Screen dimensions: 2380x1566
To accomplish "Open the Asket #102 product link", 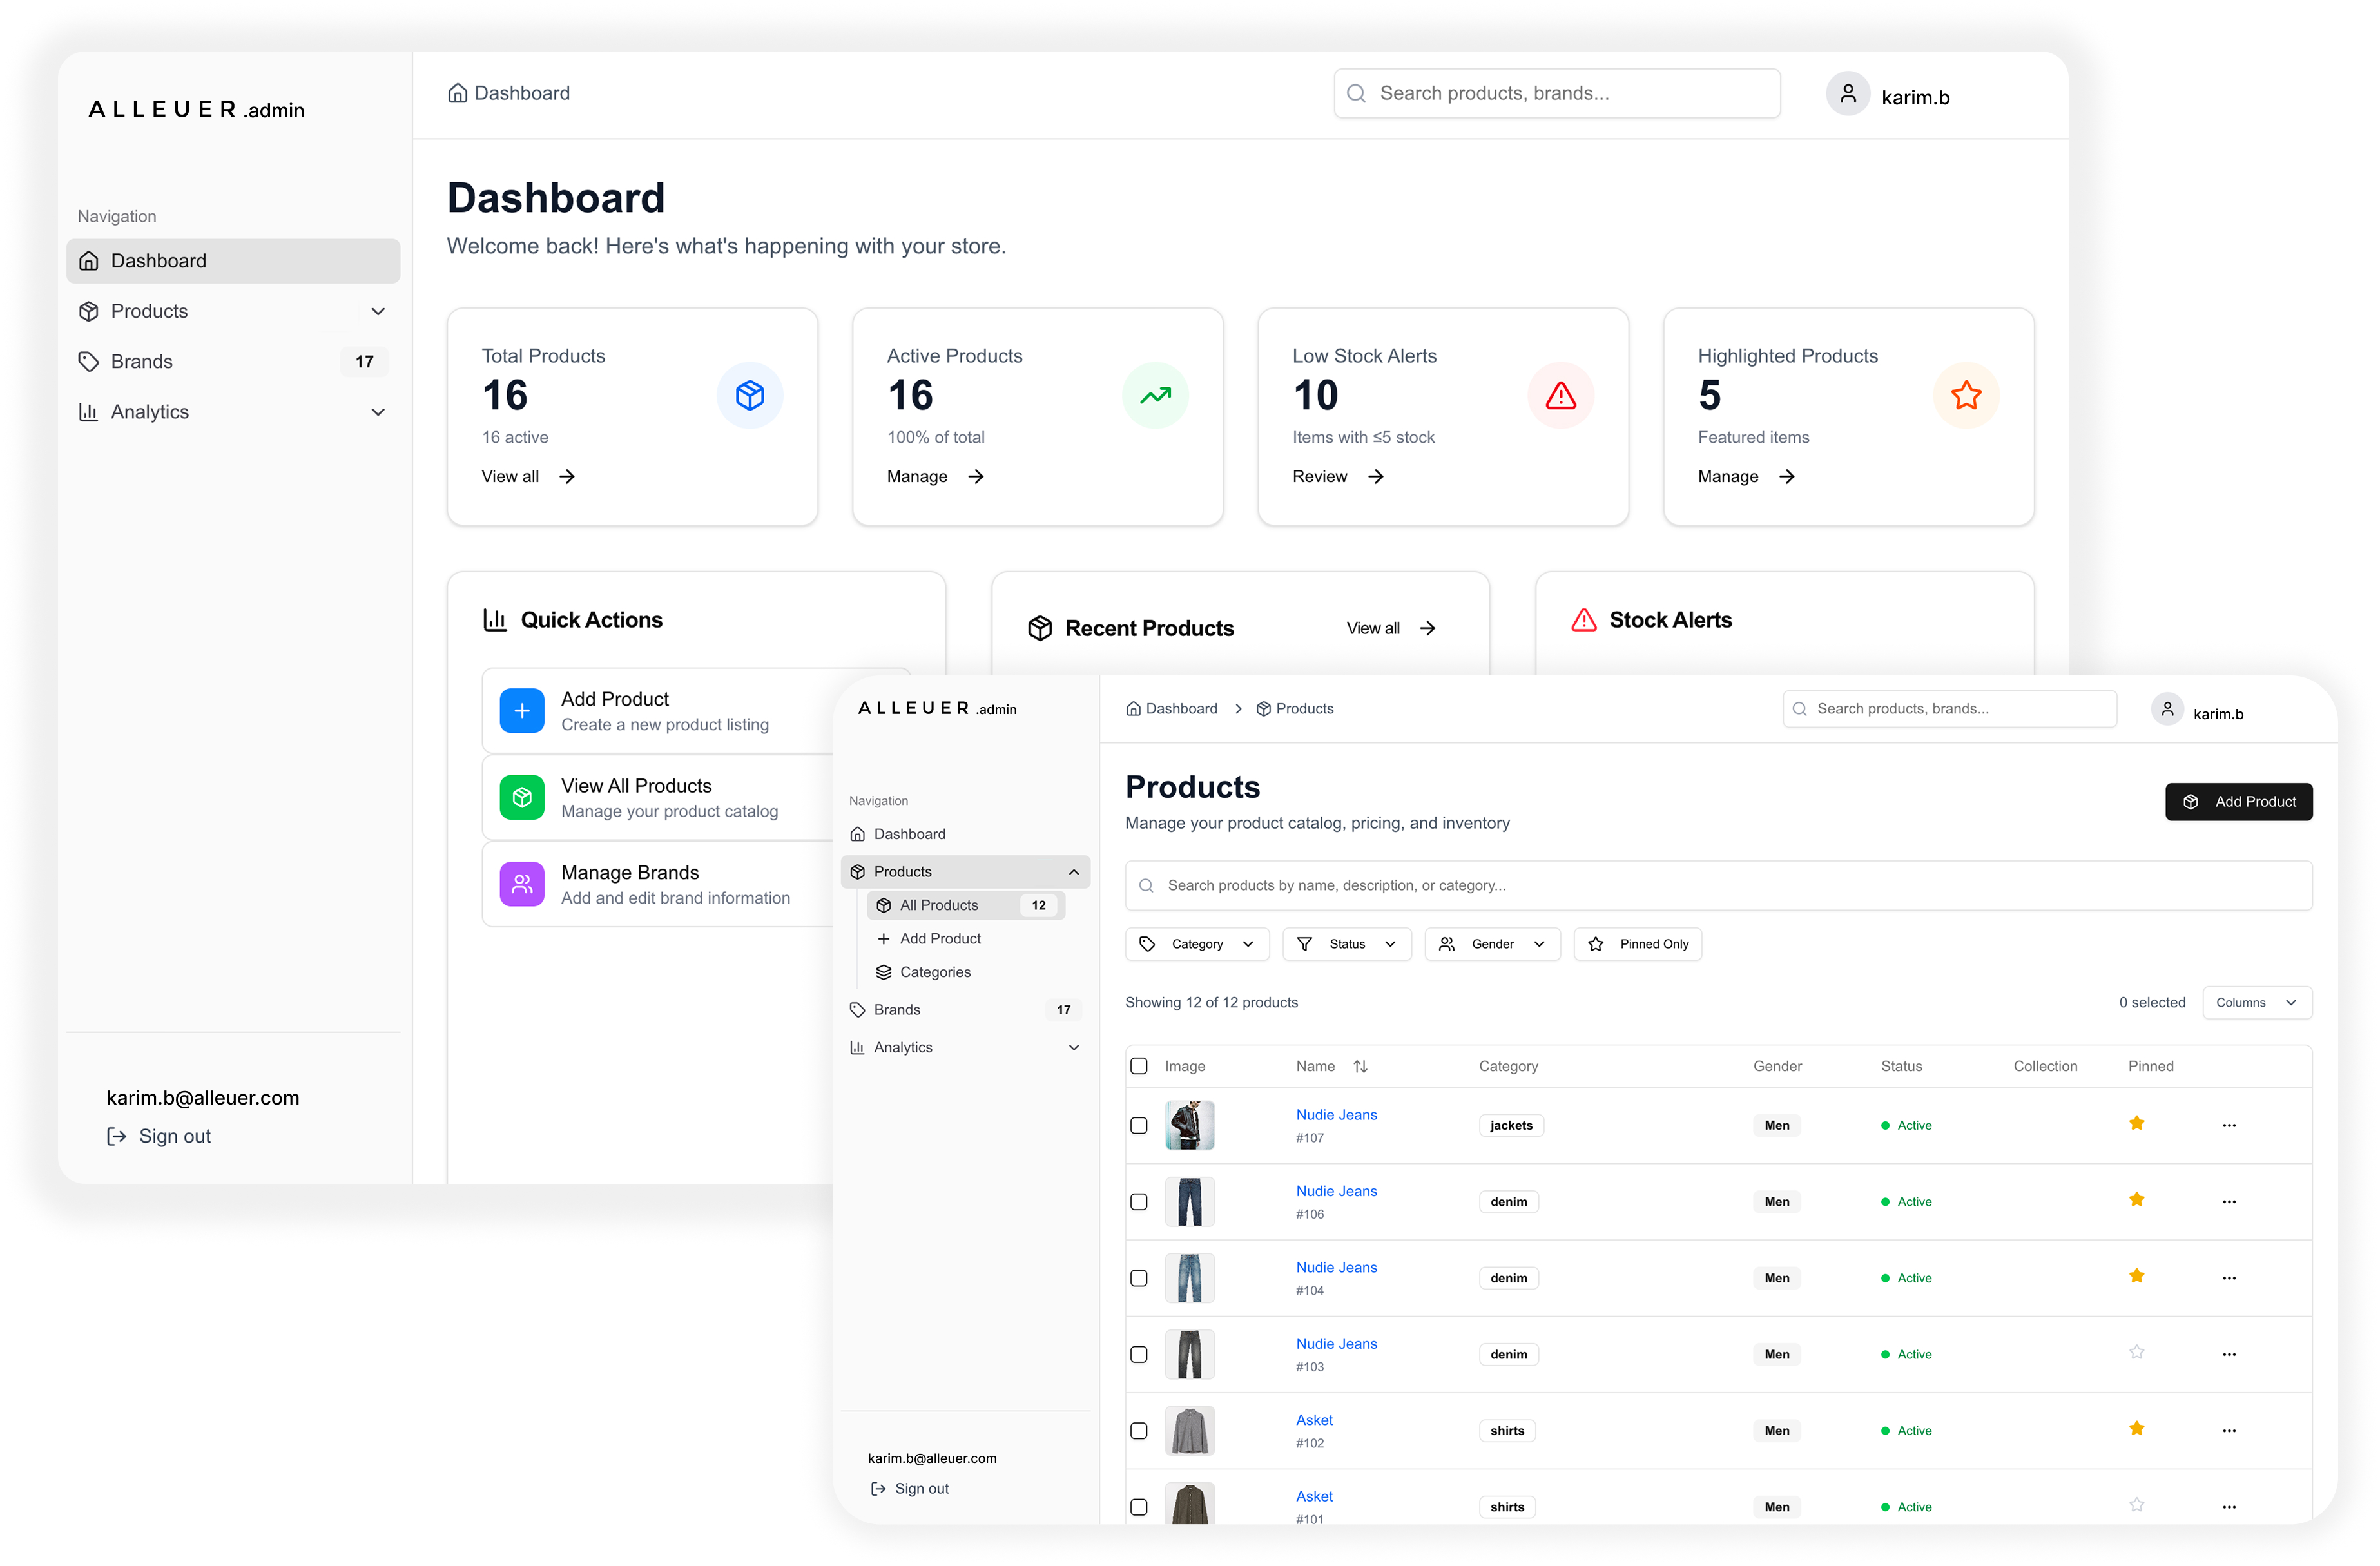I will [1314, 1419].
